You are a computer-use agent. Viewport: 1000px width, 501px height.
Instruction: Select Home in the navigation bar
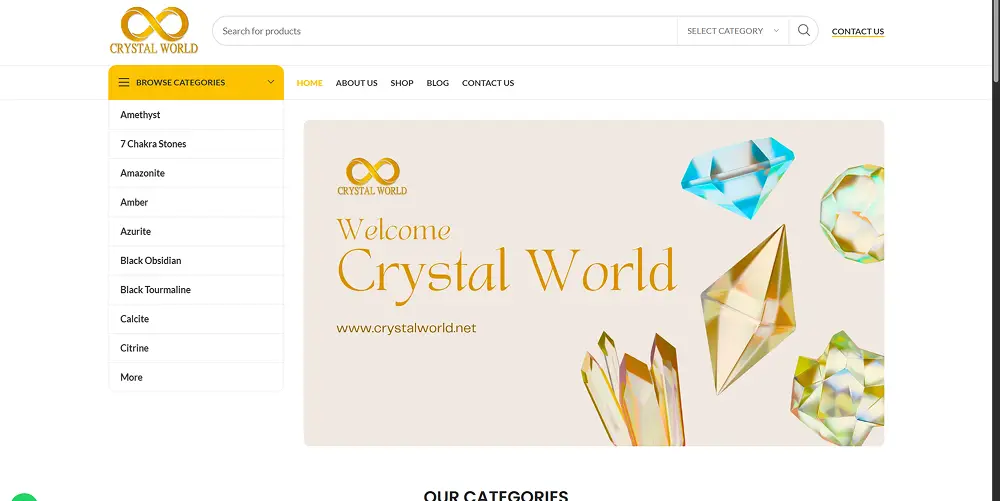pos(309,83)
